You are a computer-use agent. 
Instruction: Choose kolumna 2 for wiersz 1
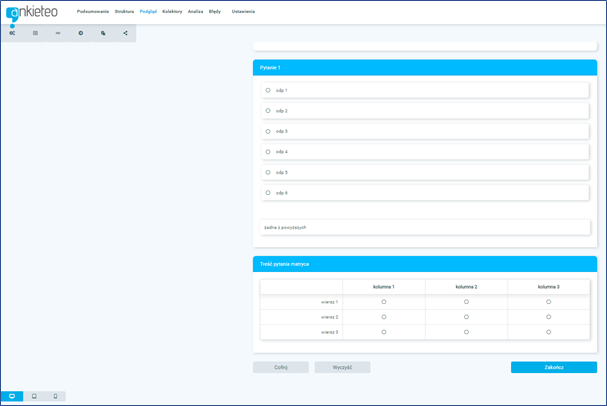(466, 301)
